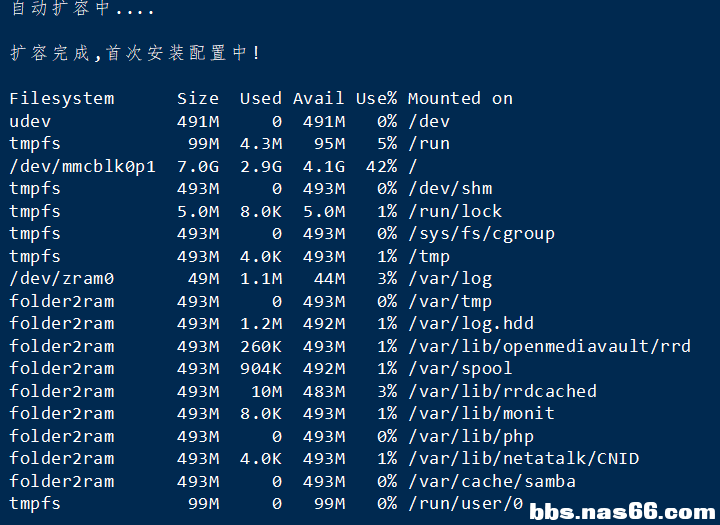Click the 42% usage value
Screen dimensions: 720x525
(x=382, y=166)
